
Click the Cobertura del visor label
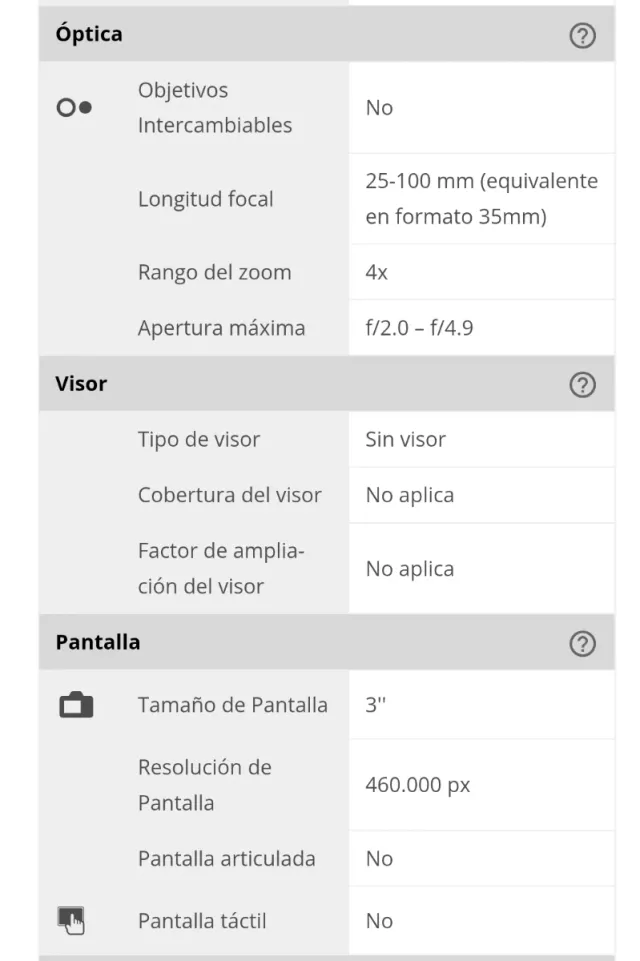[x=229, y=495]
